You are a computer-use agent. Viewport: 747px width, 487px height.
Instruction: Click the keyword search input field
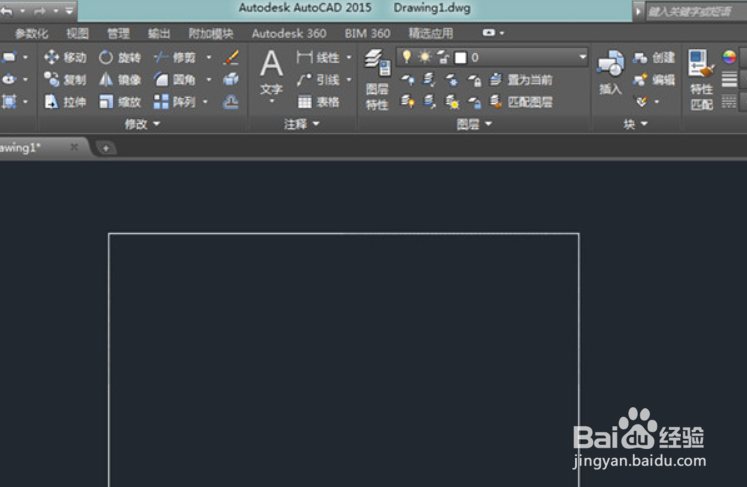(696, 11)
